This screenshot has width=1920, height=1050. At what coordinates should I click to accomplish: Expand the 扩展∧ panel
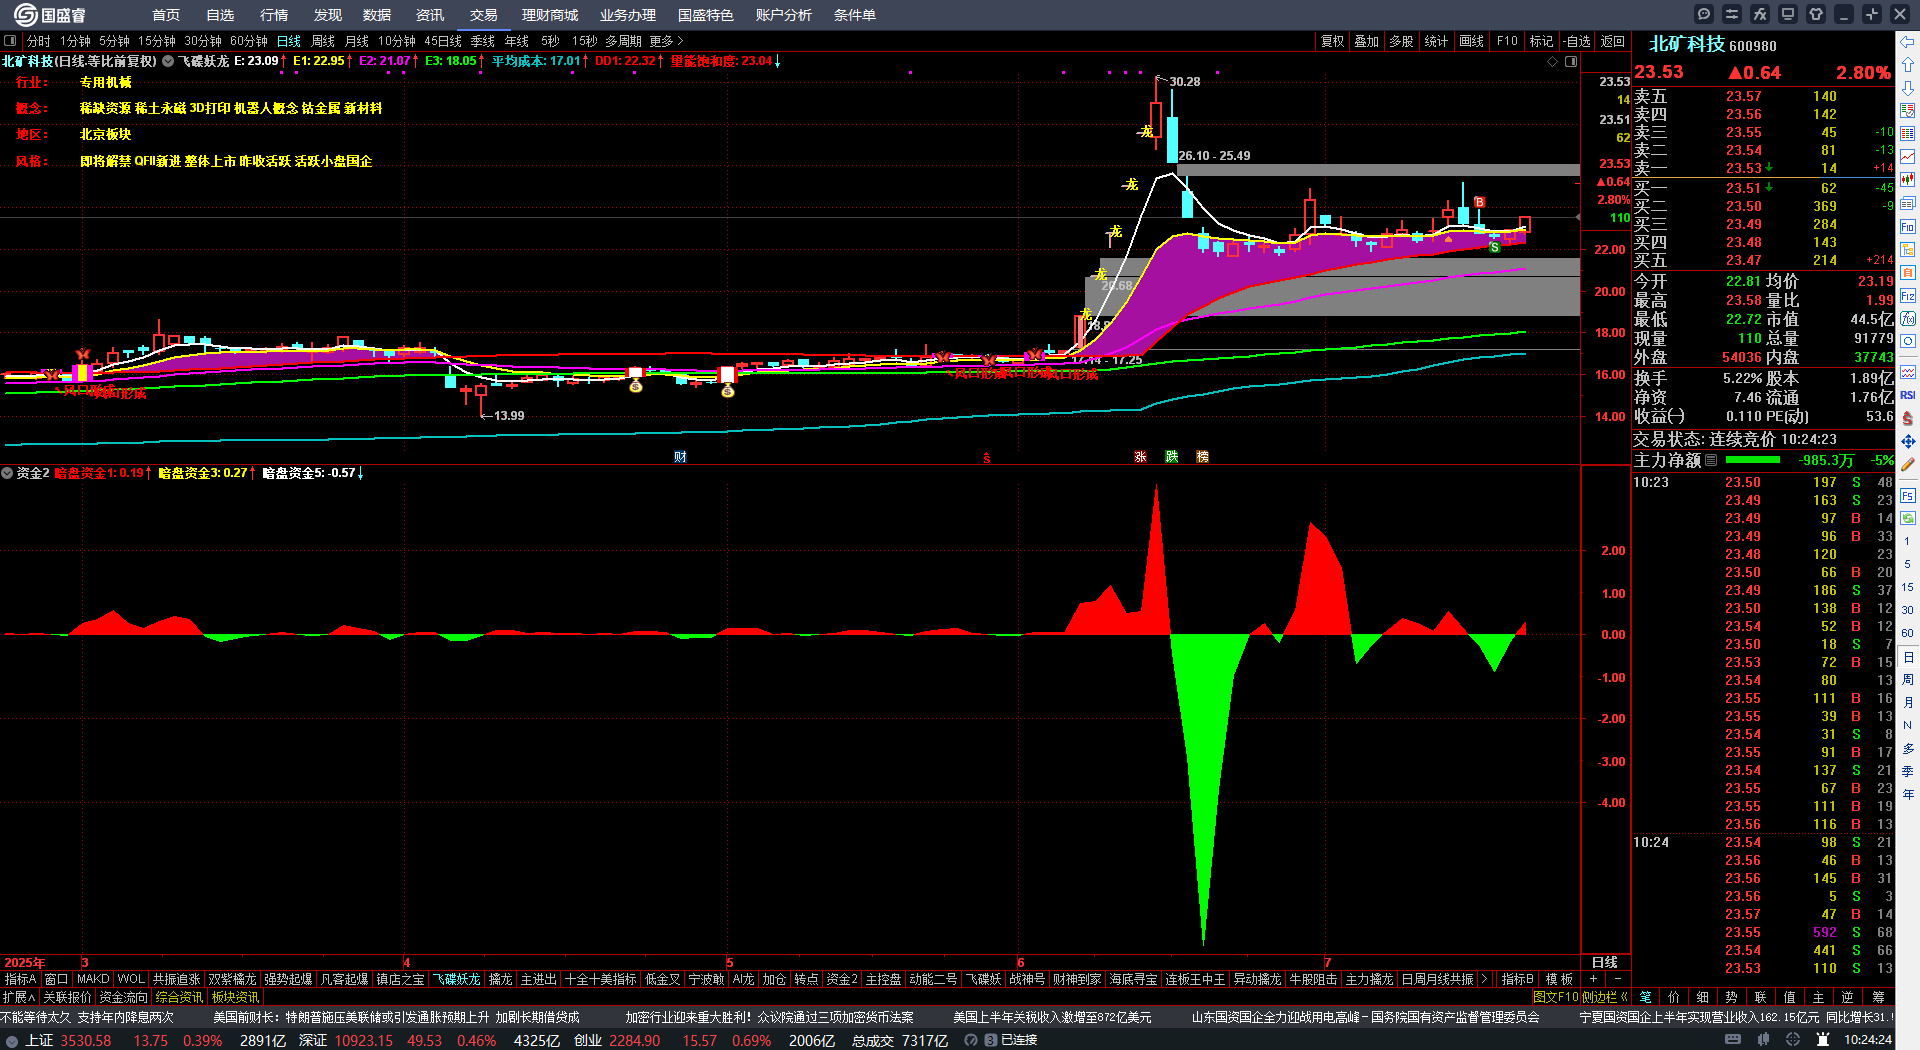19,997
